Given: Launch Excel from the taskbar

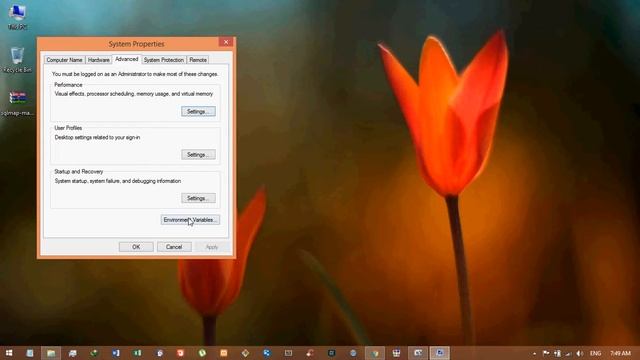Looking at the screenshot, I should click(138, 353).
